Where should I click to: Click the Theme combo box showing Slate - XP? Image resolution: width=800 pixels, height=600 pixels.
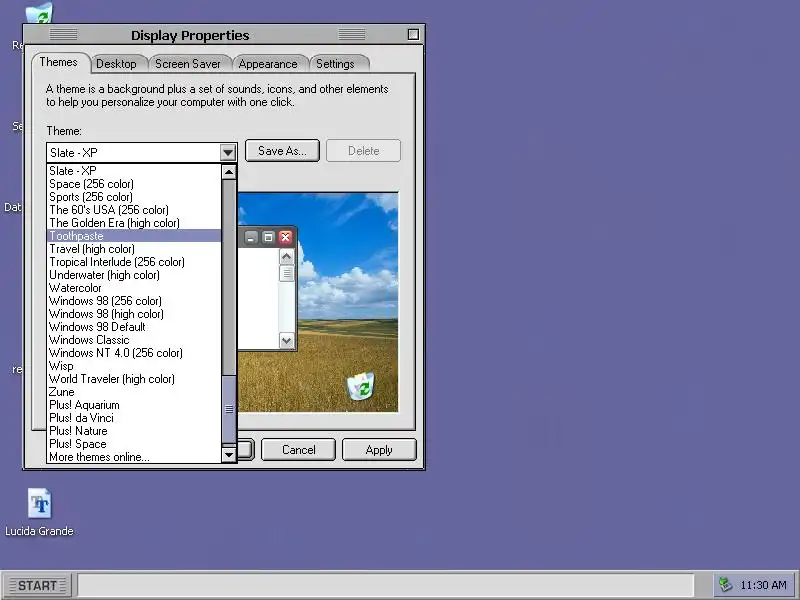[x=141, y=153]
